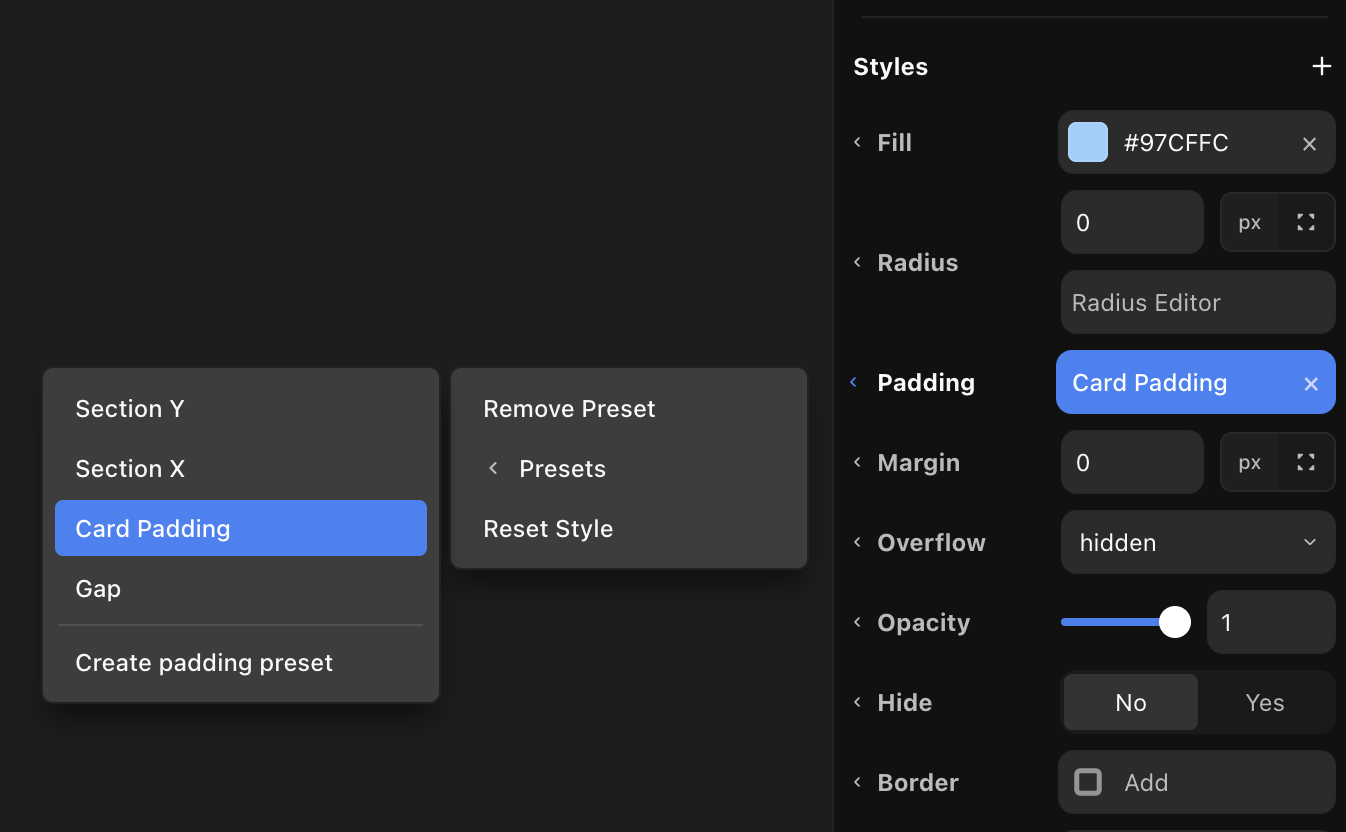Expand the Overflow options chevron
1346x832 pixels.
[857, 542]
